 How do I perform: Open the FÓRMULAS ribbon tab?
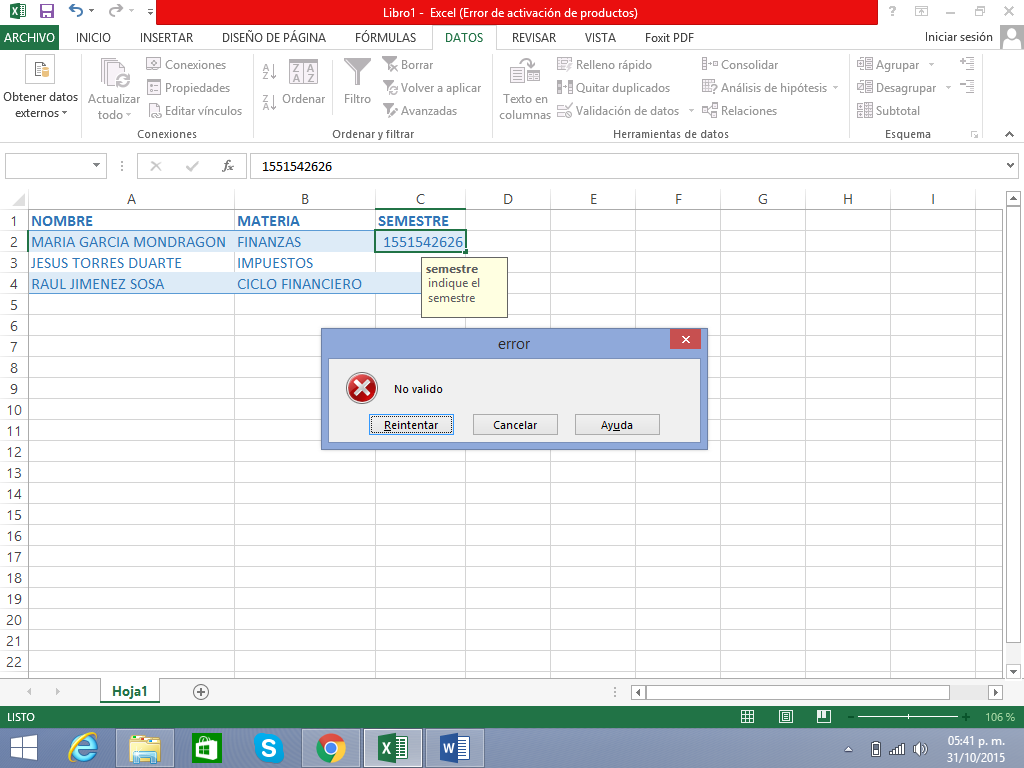[385, 38]
